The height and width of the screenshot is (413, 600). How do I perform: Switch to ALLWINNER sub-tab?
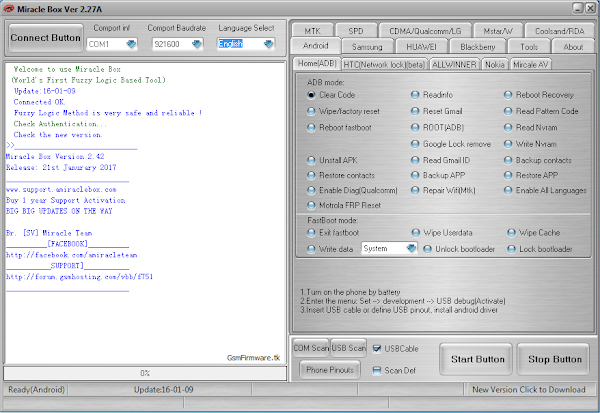pyautogui.click(x=454, y=65)
